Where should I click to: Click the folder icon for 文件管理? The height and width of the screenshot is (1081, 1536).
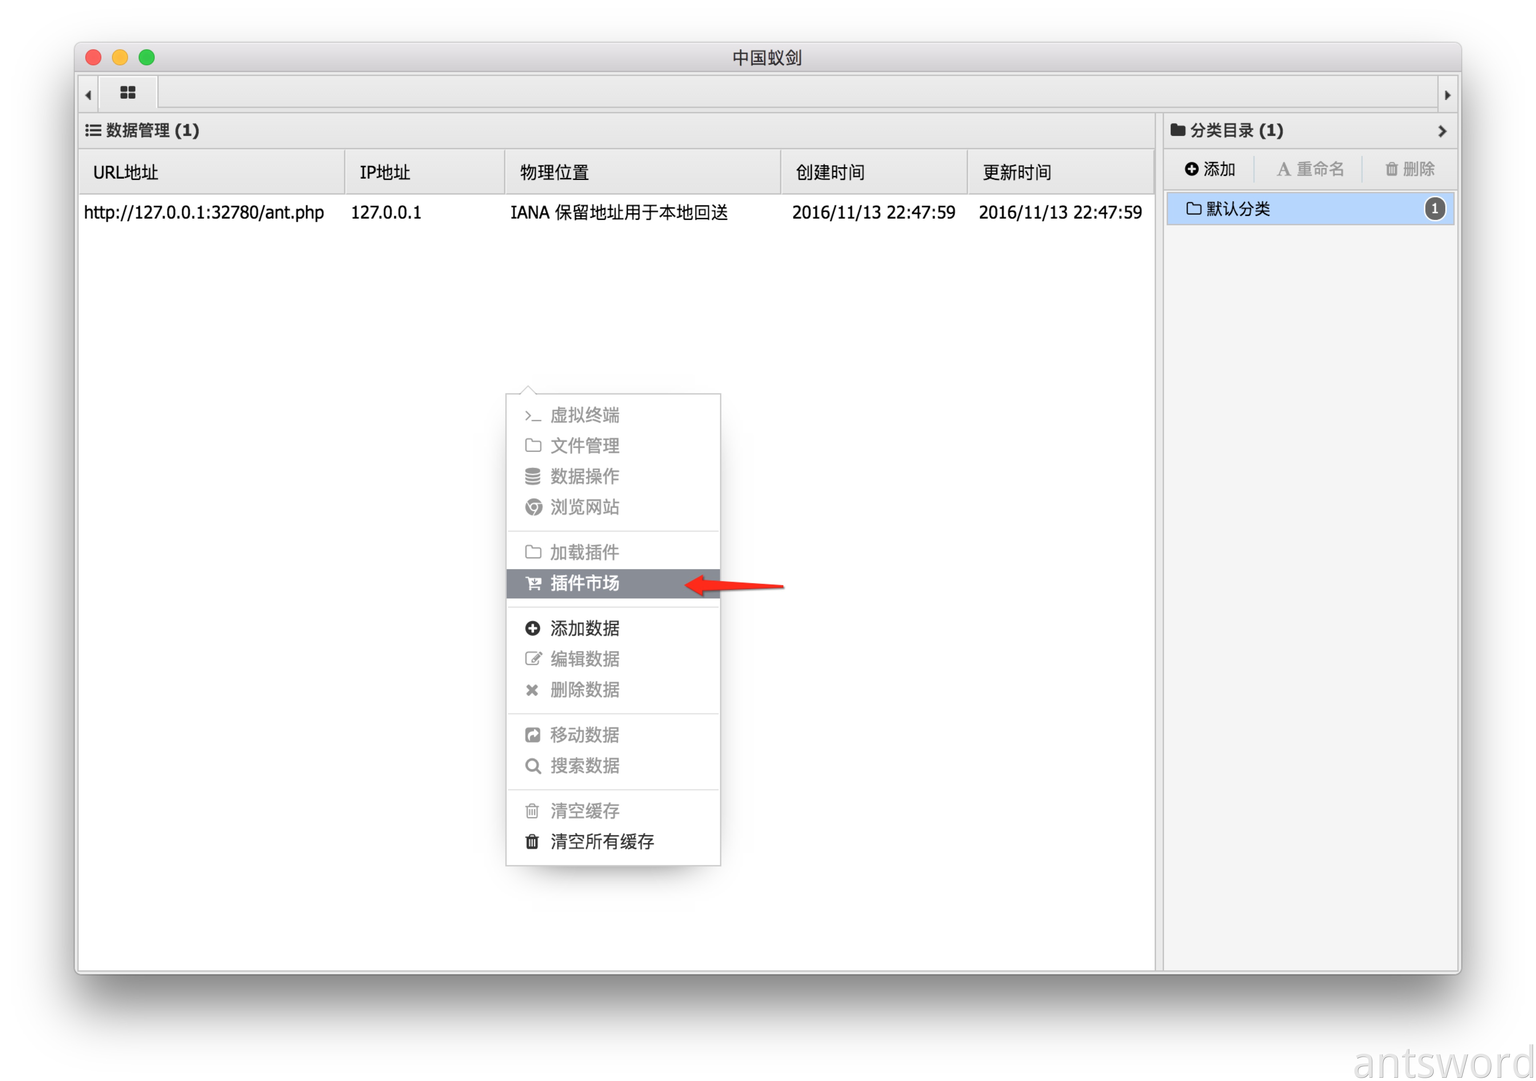[x=533, y=446]
